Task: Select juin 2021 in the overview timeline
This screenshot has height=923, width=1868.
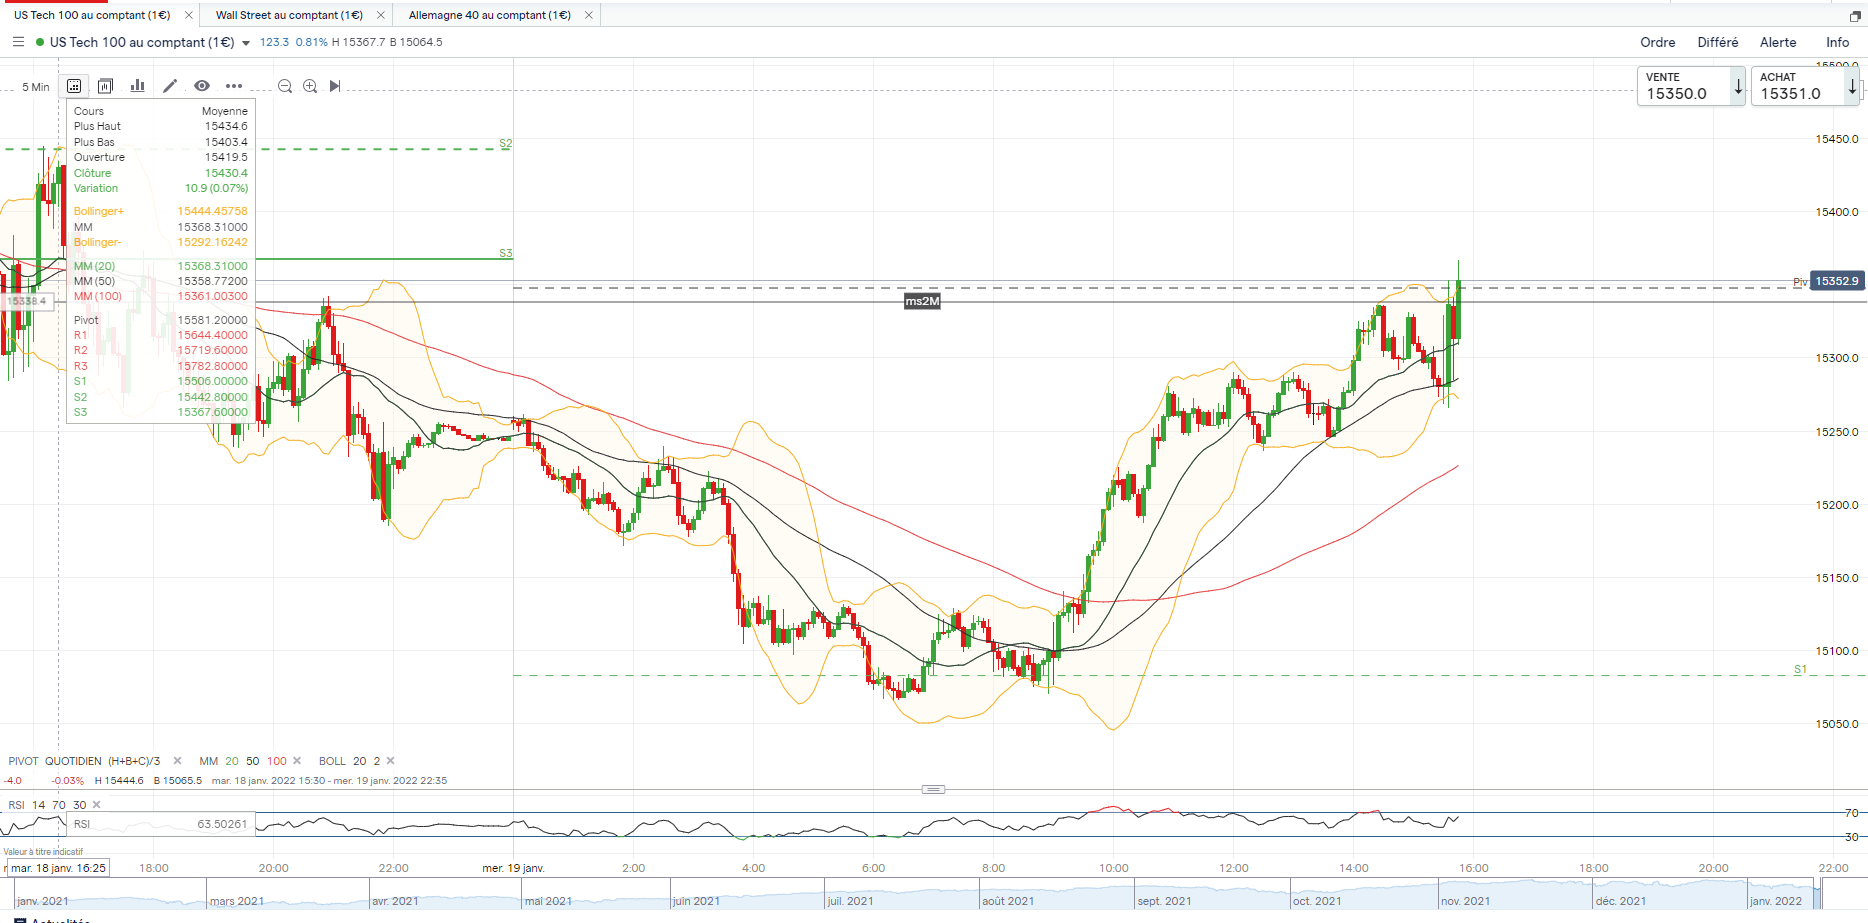Action: point(696,901)
